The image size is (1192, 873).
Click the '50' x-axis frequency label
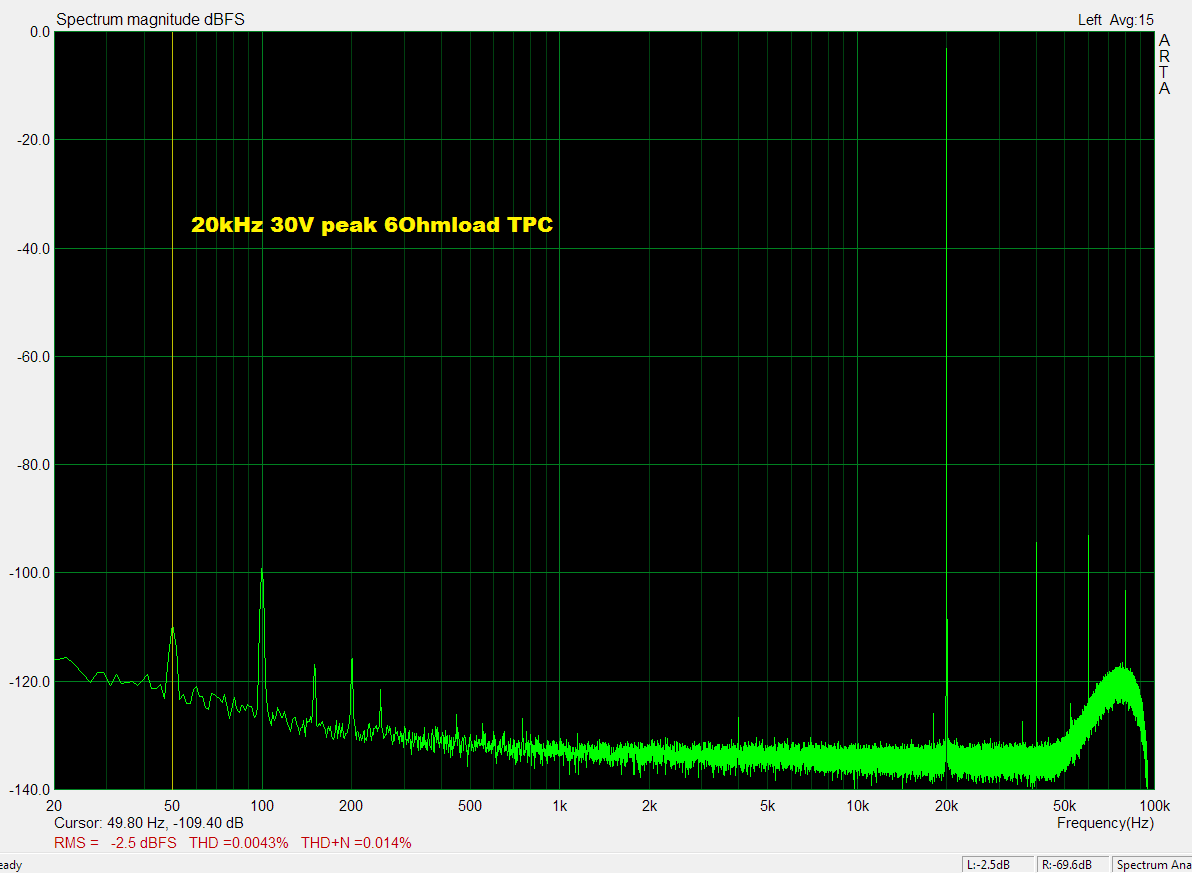tap(173, 805)
